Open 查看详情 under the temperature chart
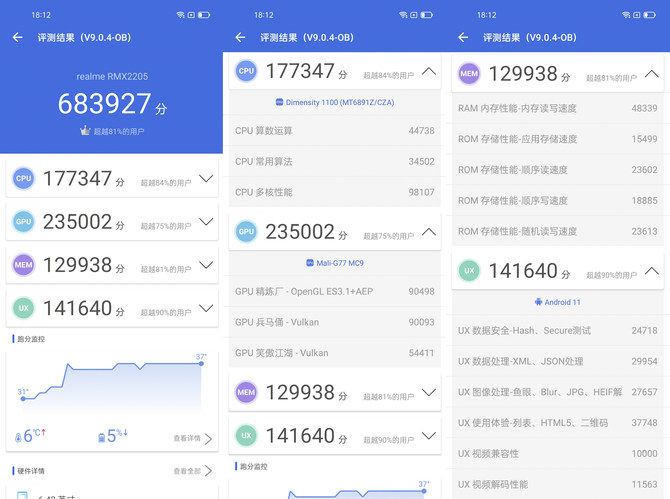This screenshot has height=499, width=670. (193, 438)
